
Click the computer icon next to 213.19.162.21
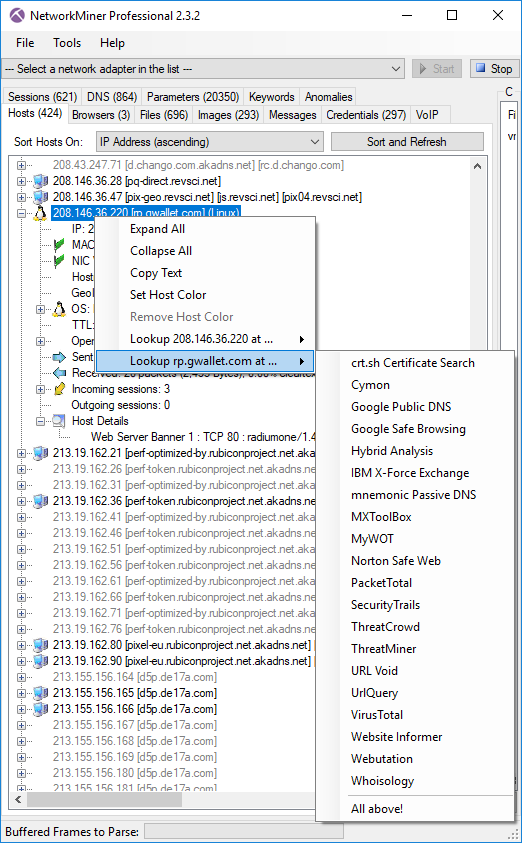40,453
